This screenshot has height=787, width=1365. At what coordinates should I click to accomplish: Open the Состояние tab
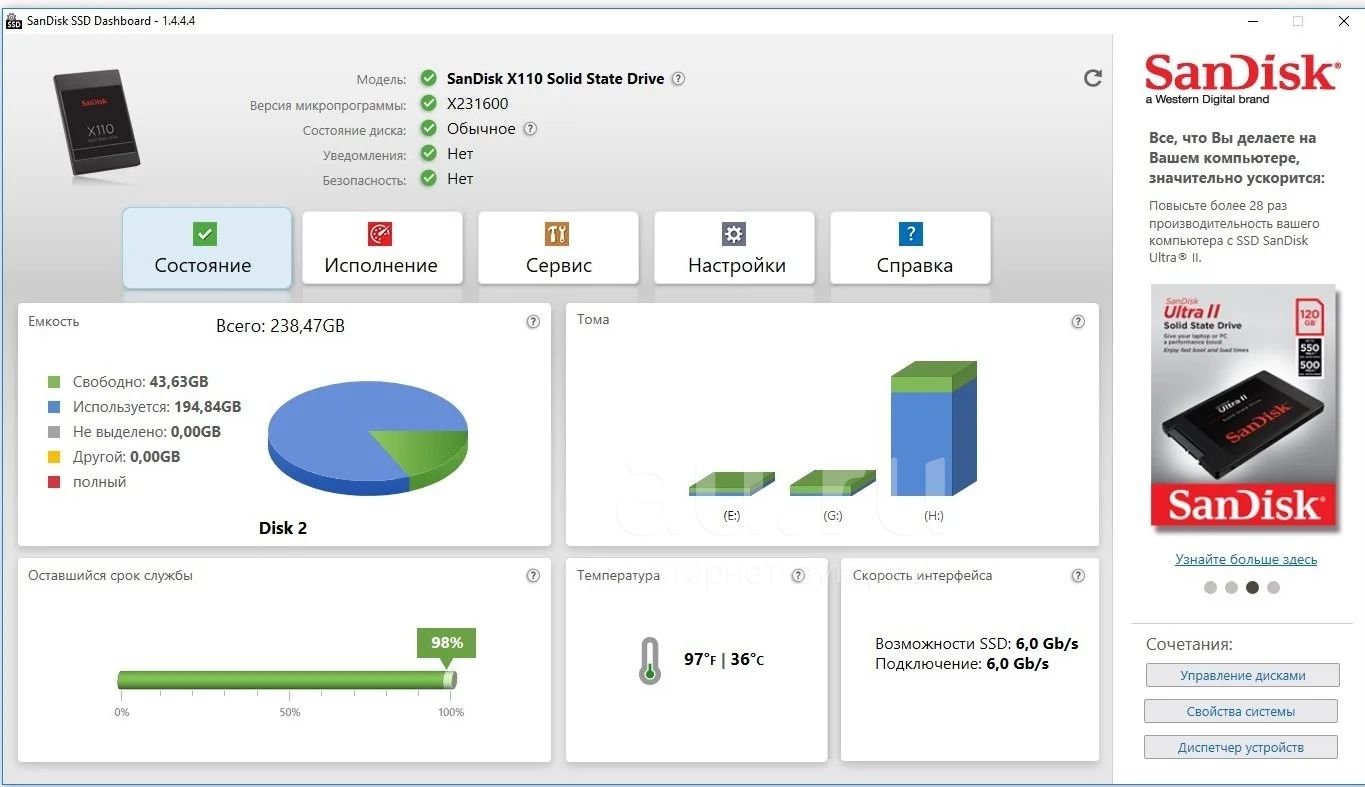[207, 248]
